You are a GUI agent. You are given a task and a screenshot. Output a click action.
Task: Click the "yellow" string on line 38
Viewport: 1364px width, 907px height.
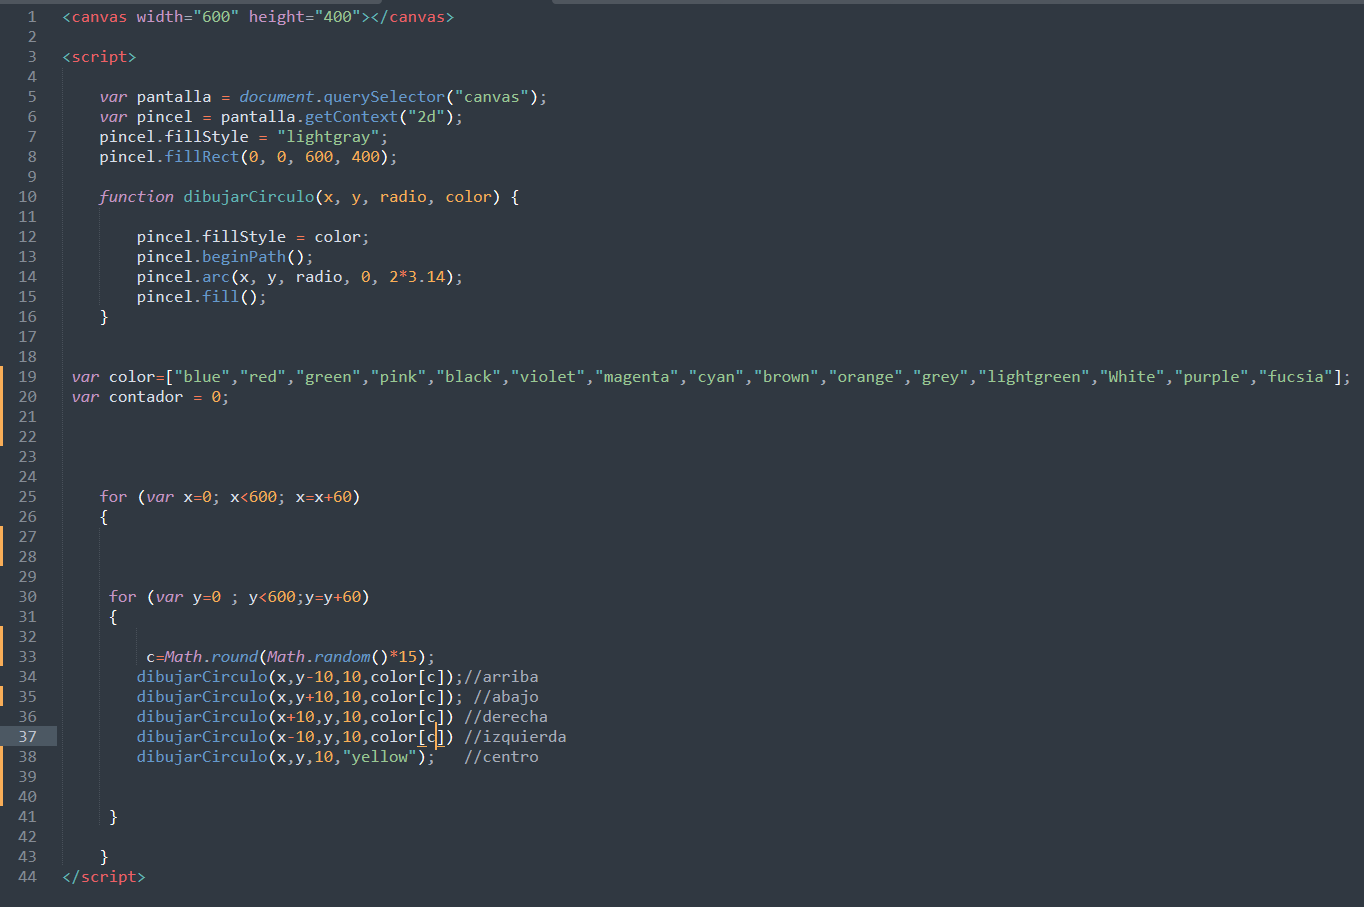pos(380,757)
